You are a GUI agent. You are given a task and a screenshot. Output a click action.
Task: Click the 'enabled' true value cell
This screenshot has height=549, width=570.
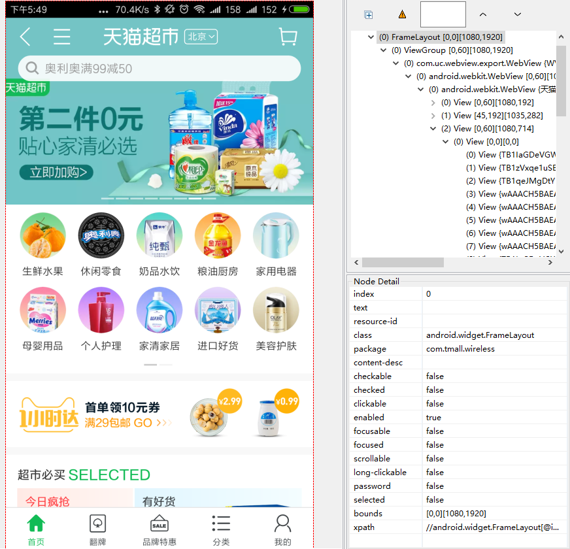point(494,417)
